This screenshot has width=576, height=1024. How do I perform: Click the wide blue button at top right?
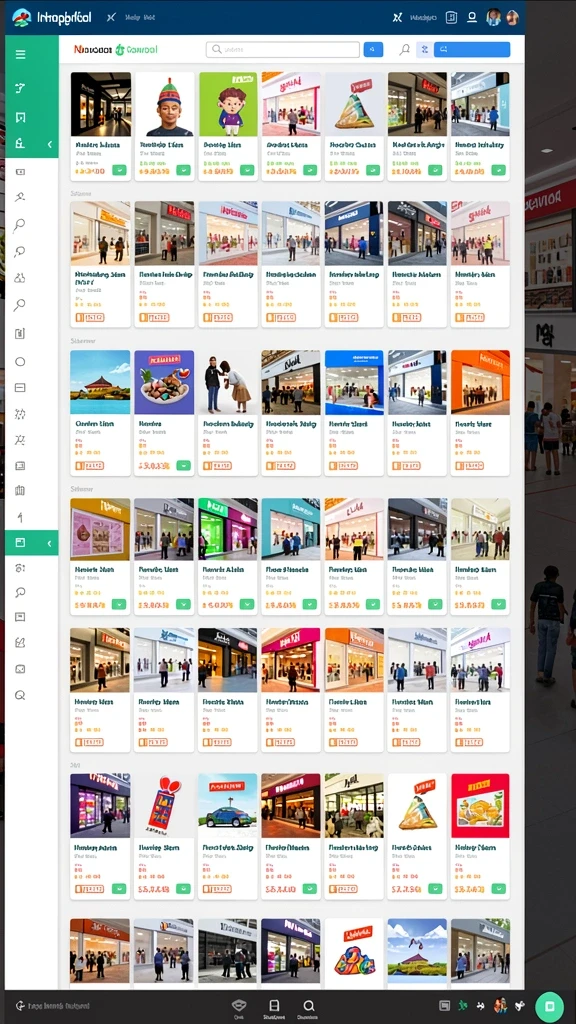coord(472,50)
